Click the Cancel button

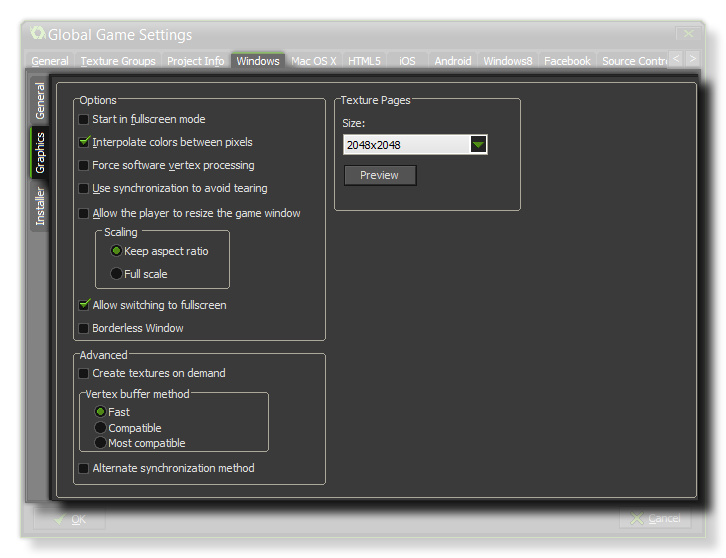654,519
